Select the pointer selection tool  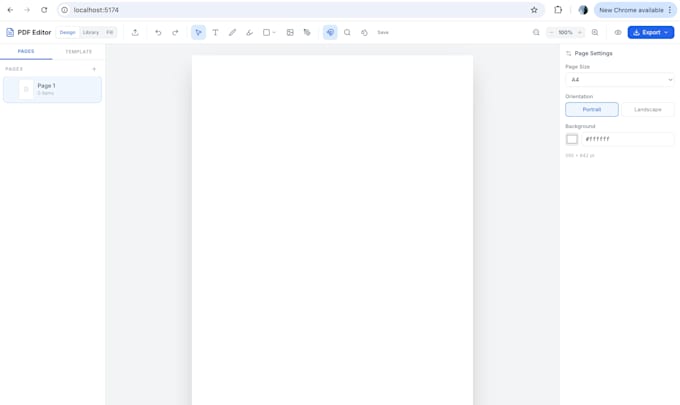pos(198,33)
